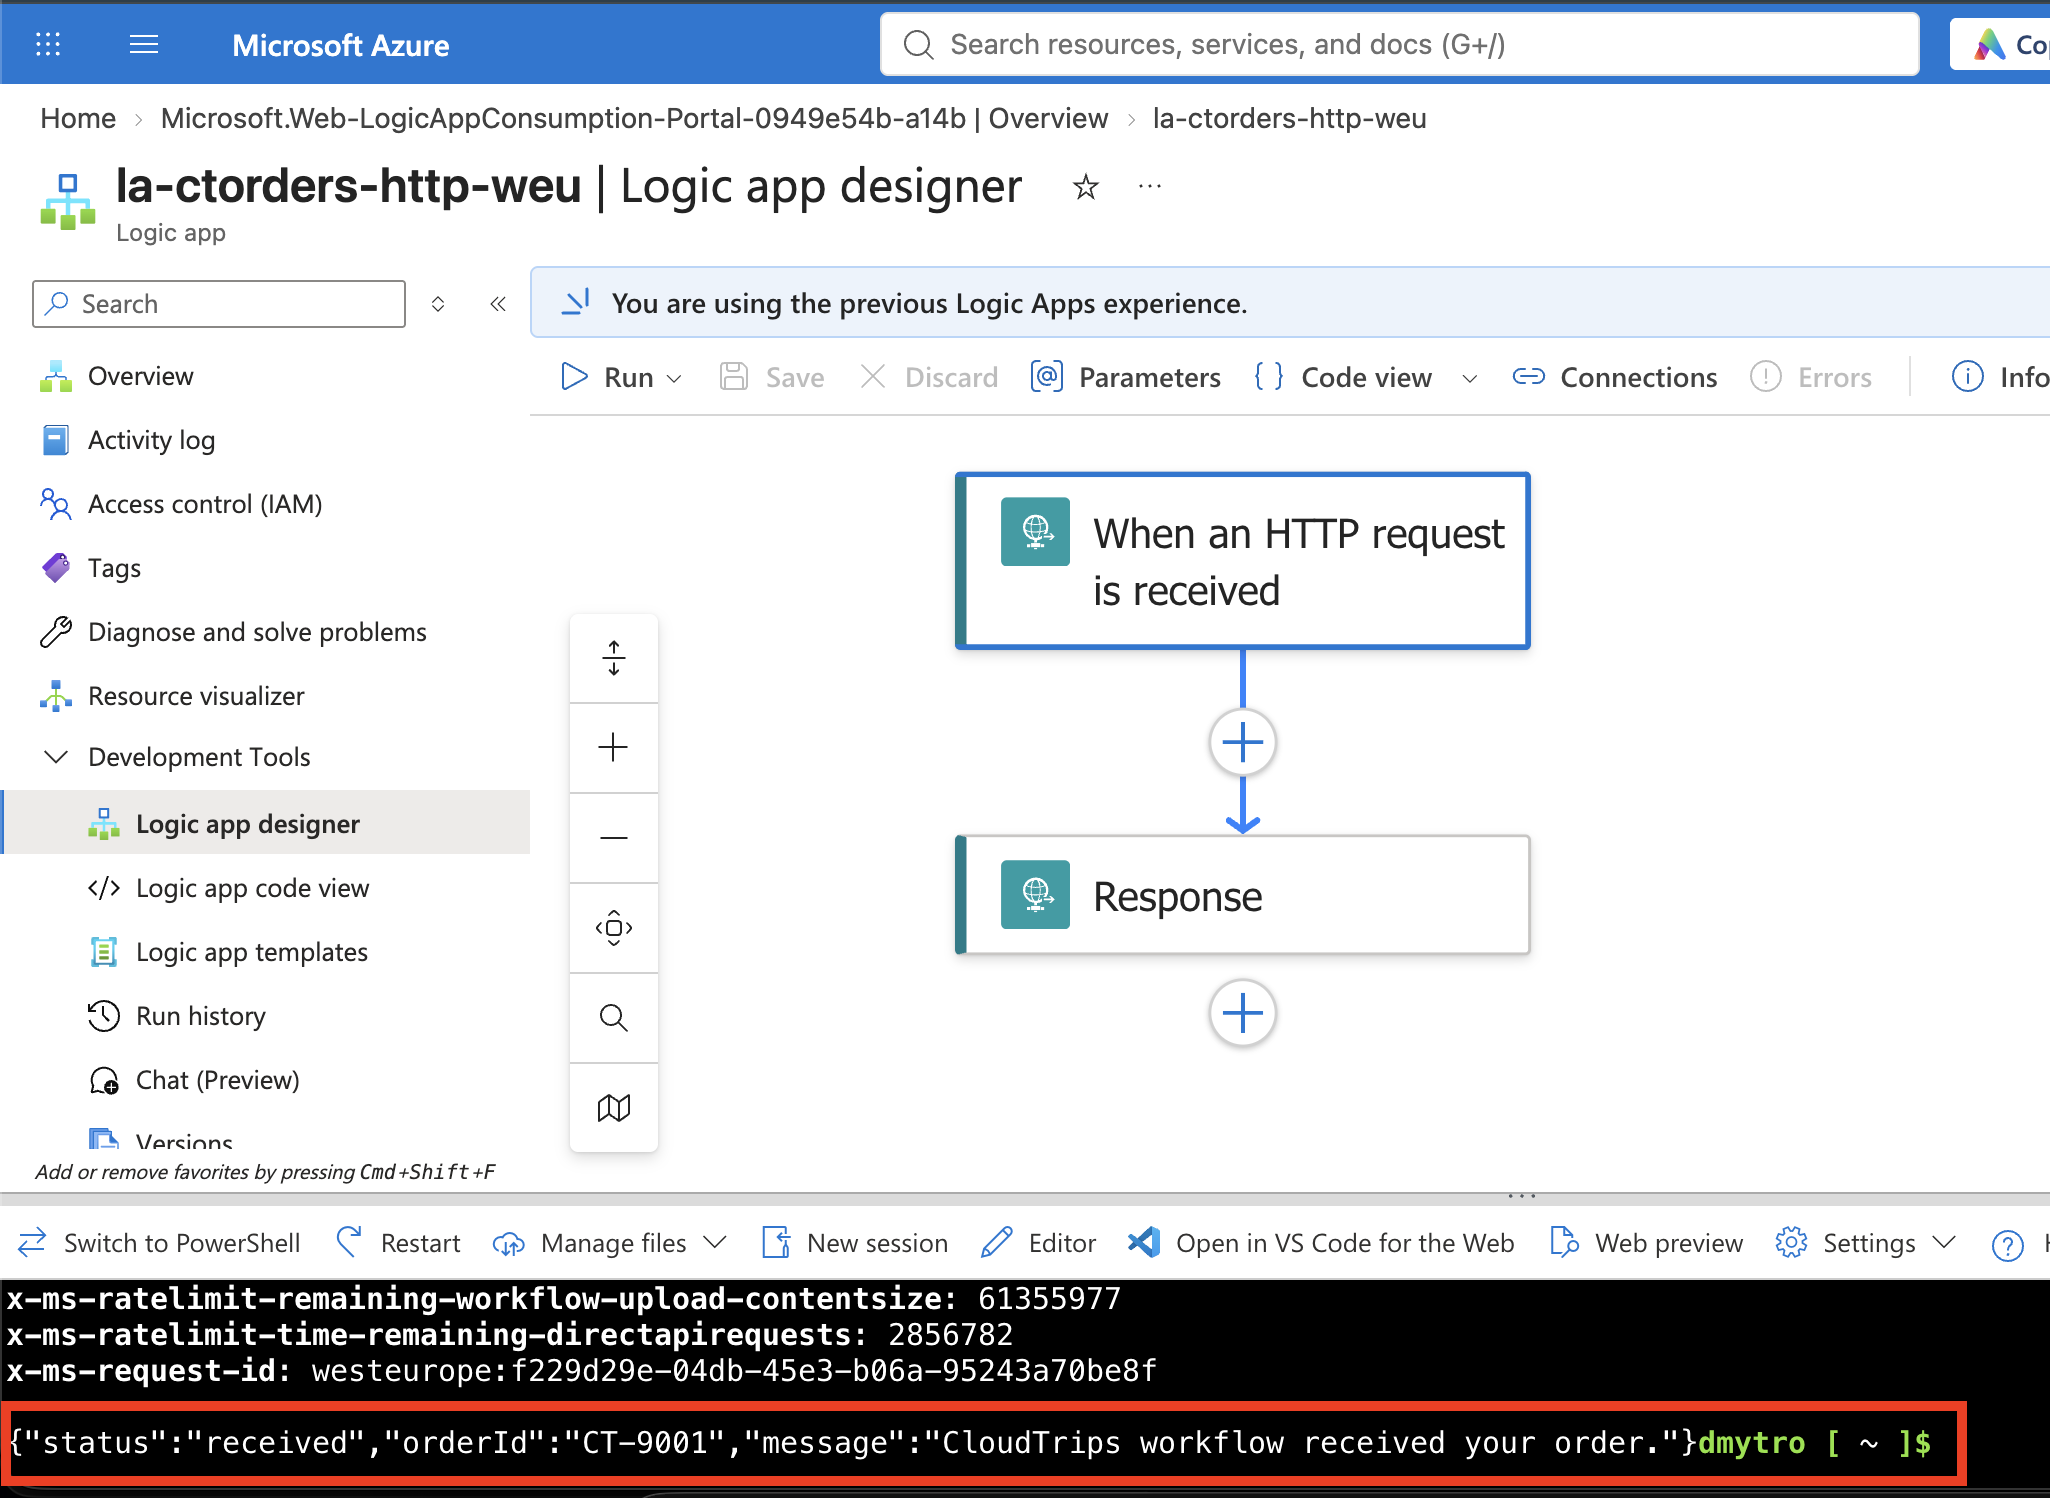Open the la-ctorders-http-weu breadcrumb
The height and width of the screenshot is (1498, 2050).
1289,118
